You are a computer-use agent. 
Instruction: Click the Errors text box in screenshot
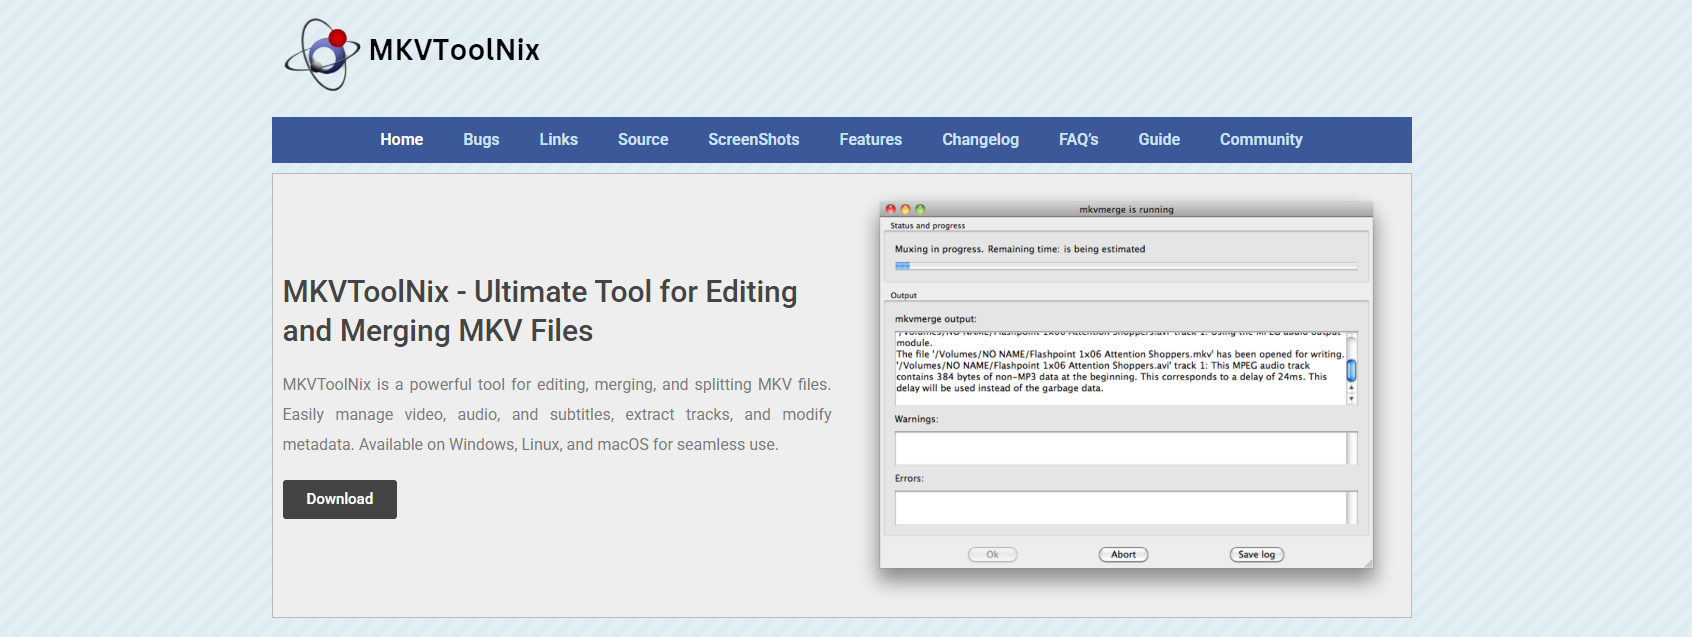[1126, 508]
